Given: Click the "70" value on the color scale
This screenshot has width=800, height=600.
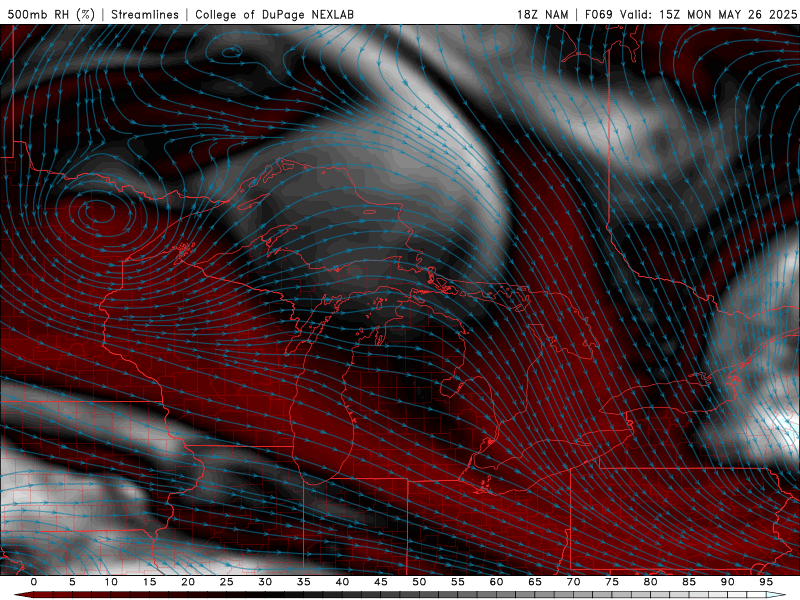Looking at the screenshot, I should click(x=573, y=582).
